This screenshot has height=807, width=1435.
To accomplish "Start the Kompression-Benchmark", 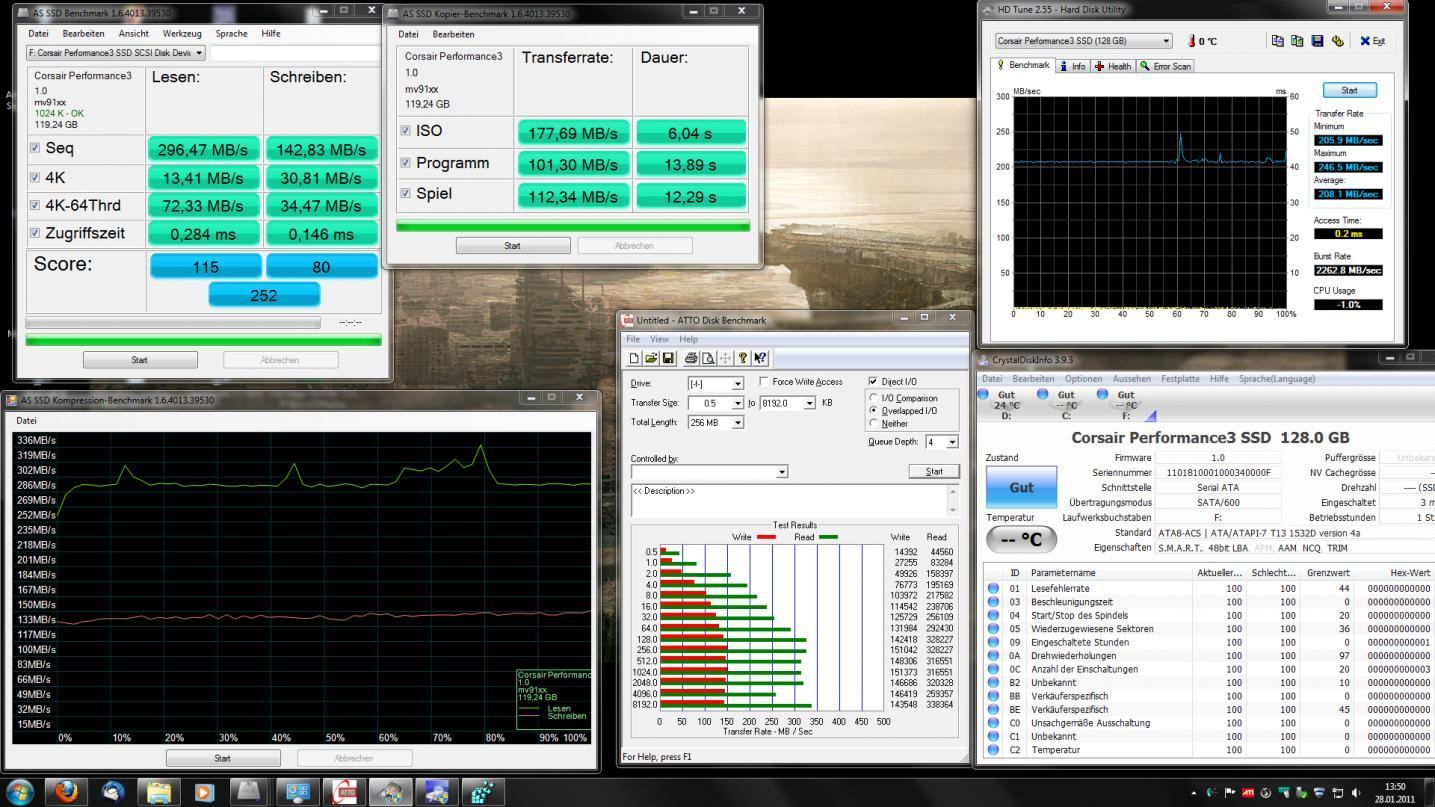I will (x=222, y=758).
